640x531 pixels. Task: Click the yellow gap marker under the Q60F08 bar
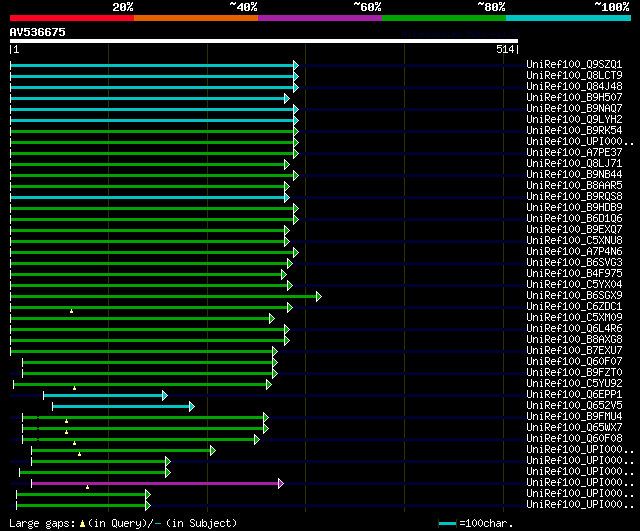pyautogui.click(x=74, y=443)
